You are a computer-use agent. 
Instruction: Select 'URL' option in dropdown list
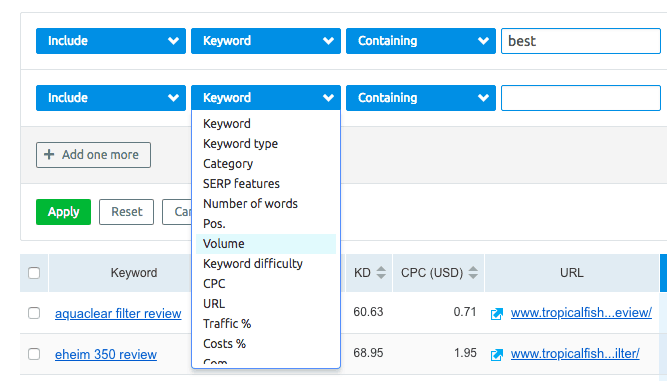click(266, 304)
